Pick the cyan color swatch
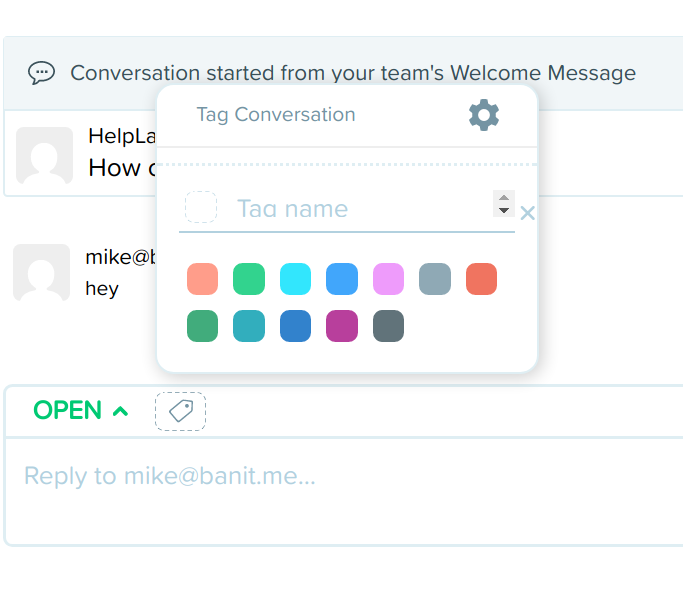Image resolution: width=683 pixels, height=591 pixels. click(x=295, y=279)
